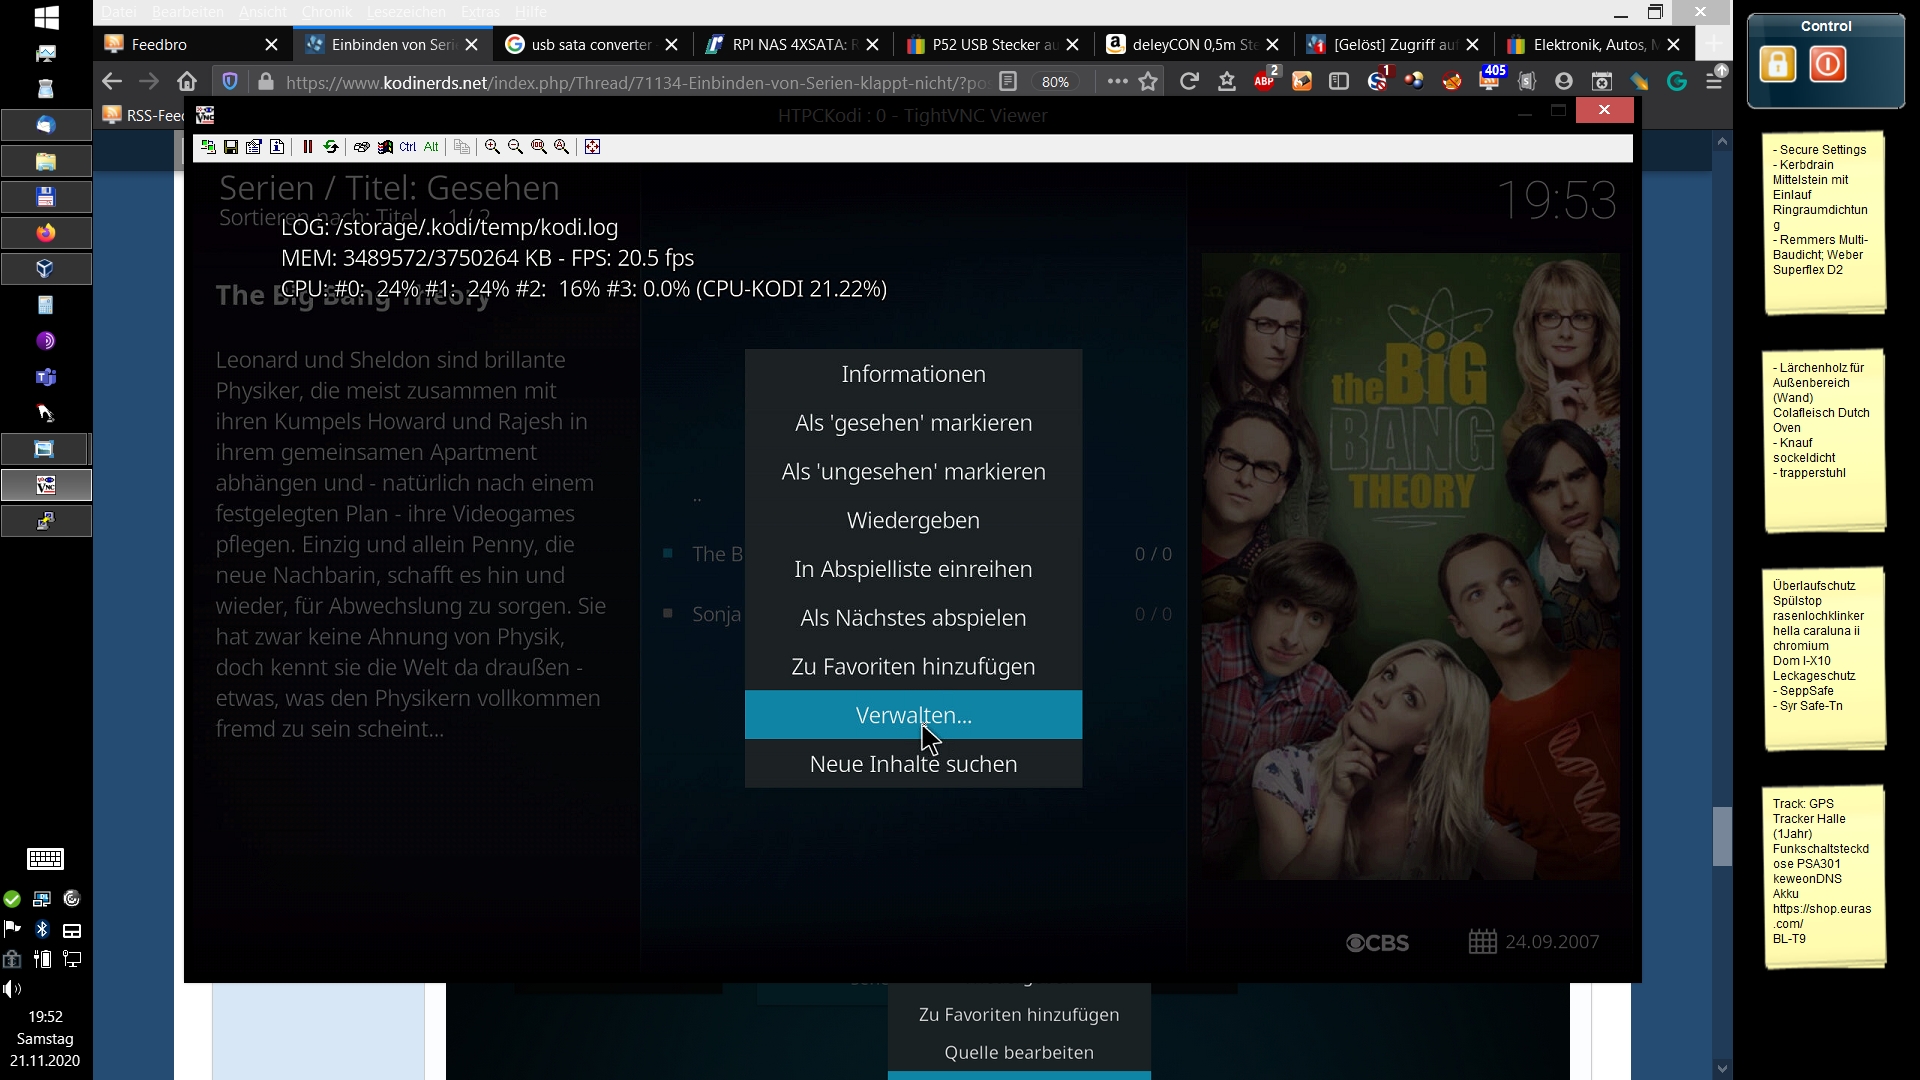Select 'In Abspielliste einreihen'

913,569
